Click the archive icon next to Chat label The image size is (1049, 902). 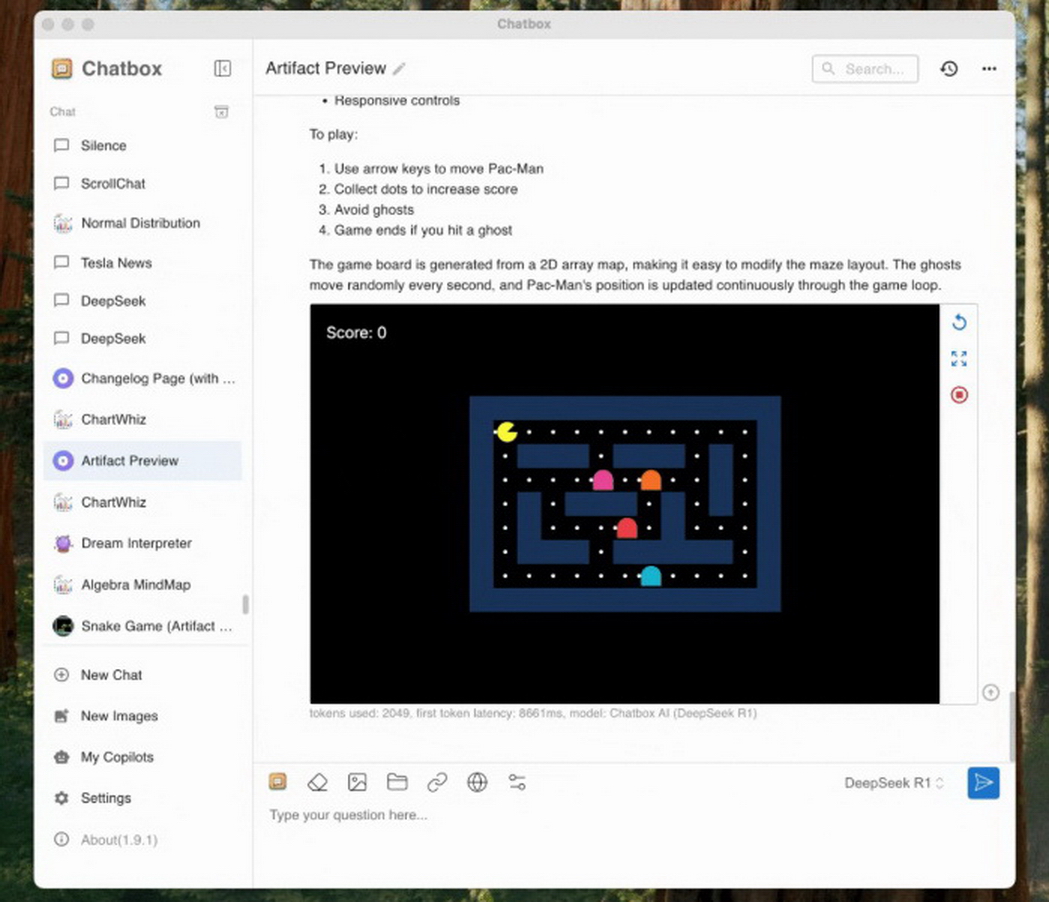(x=221, y=112)
